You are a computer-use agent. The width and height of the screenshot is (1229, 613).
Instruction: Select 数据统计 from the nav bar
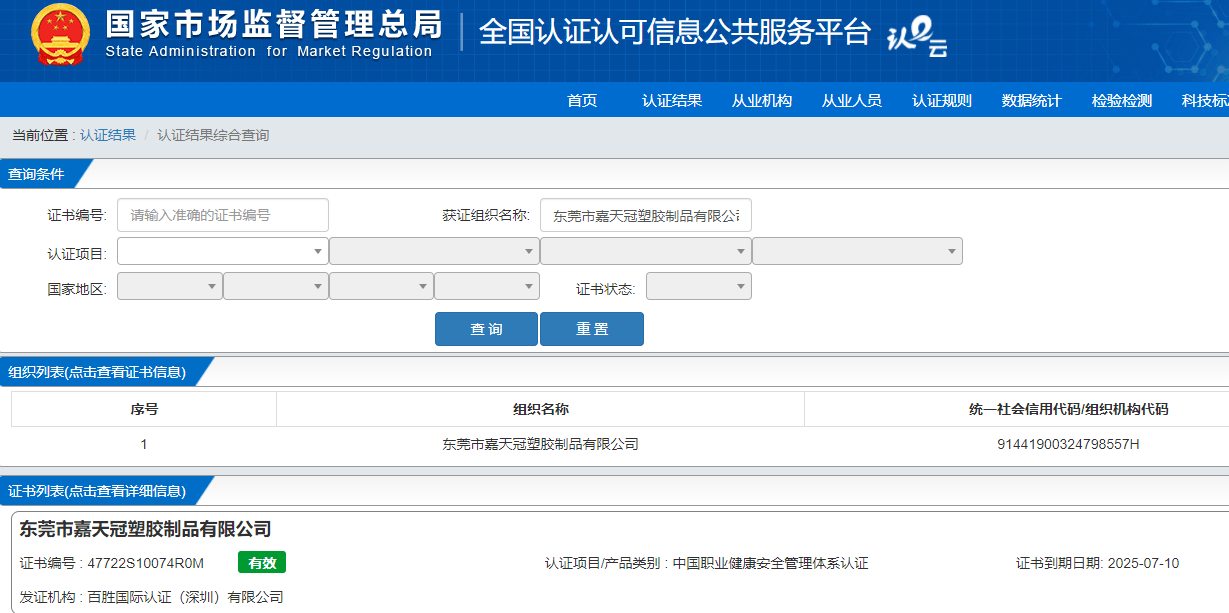tap(1032, 100)
